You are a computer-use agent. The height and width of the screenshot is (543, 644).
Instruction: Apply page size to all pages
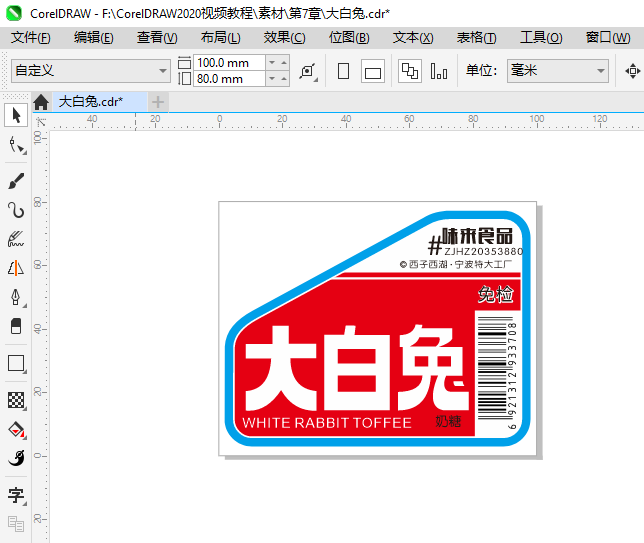(409, 71)
